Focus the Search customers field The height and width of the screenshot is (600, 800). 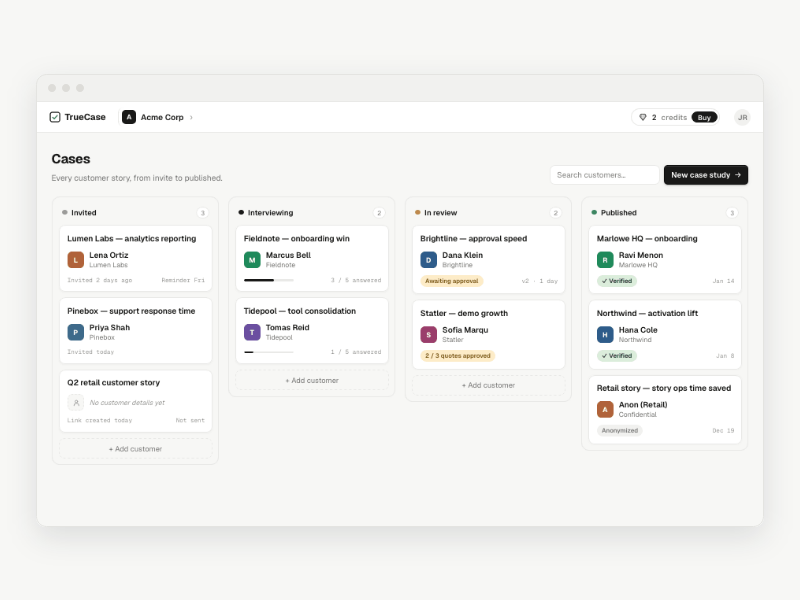click(x=605, y=175)
